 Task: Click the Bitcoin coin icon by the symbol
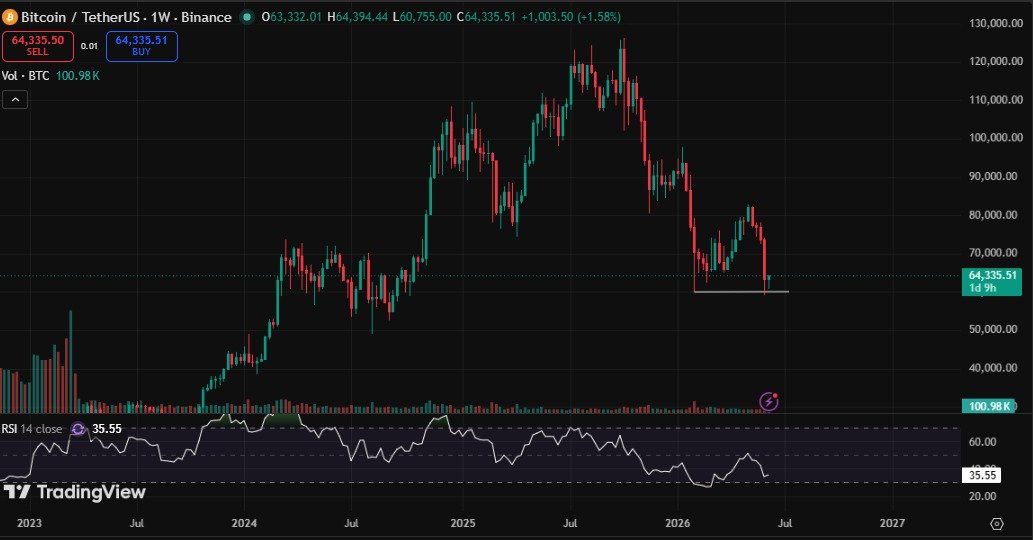tap(9, 17)
